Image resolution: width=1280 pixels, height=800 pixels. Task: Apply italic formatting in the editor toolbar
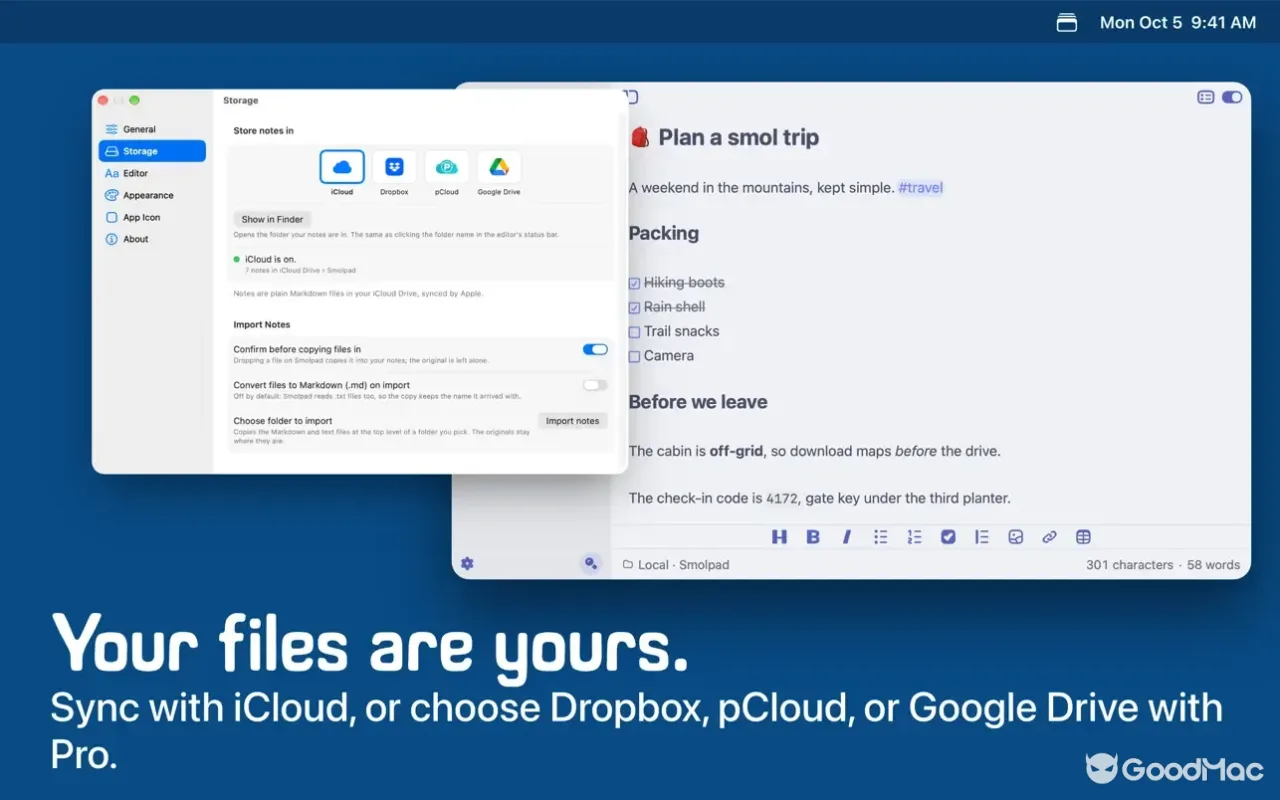pos(847,537)
